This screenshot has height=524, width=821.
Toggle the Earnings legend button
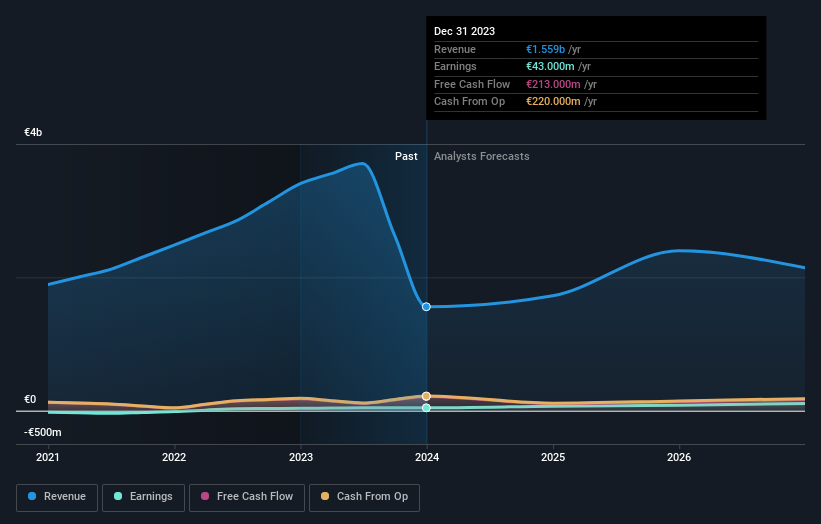click(x=143, y=497)
